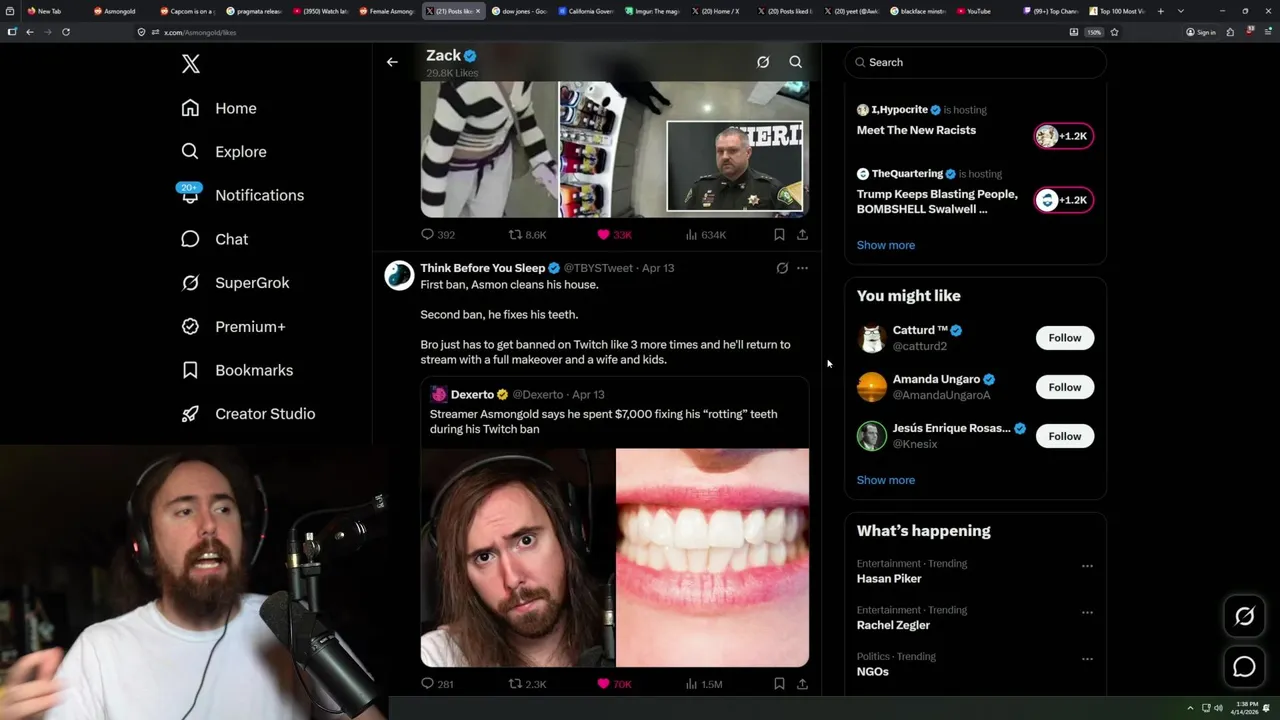Open the quoted Dexerto post text
This screenshot has width=1280, height=720.
604,421
